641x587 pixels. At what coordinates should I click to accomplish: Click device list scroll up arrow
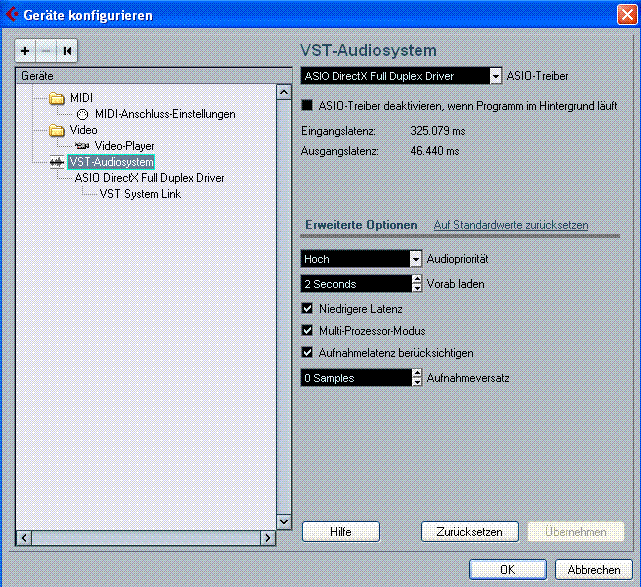284,92
